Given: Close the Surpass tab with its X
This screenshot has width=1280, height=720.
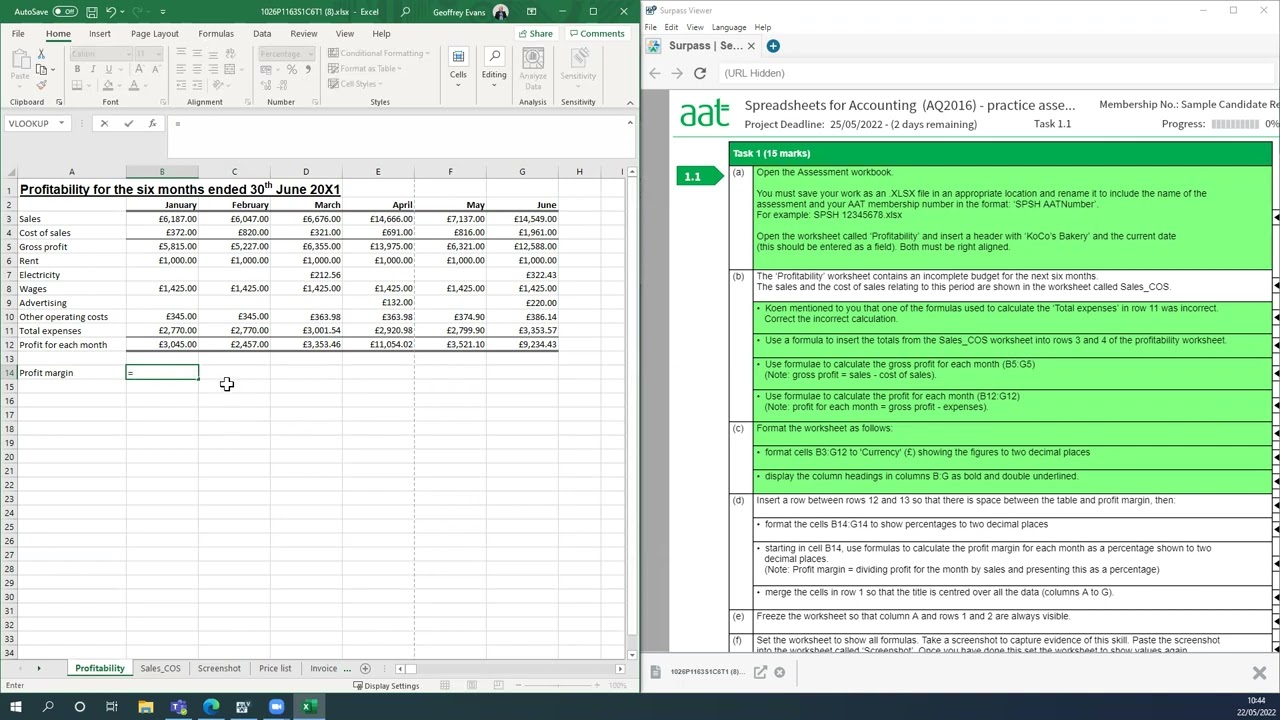Looking at the screenshot, I should 751,46.
